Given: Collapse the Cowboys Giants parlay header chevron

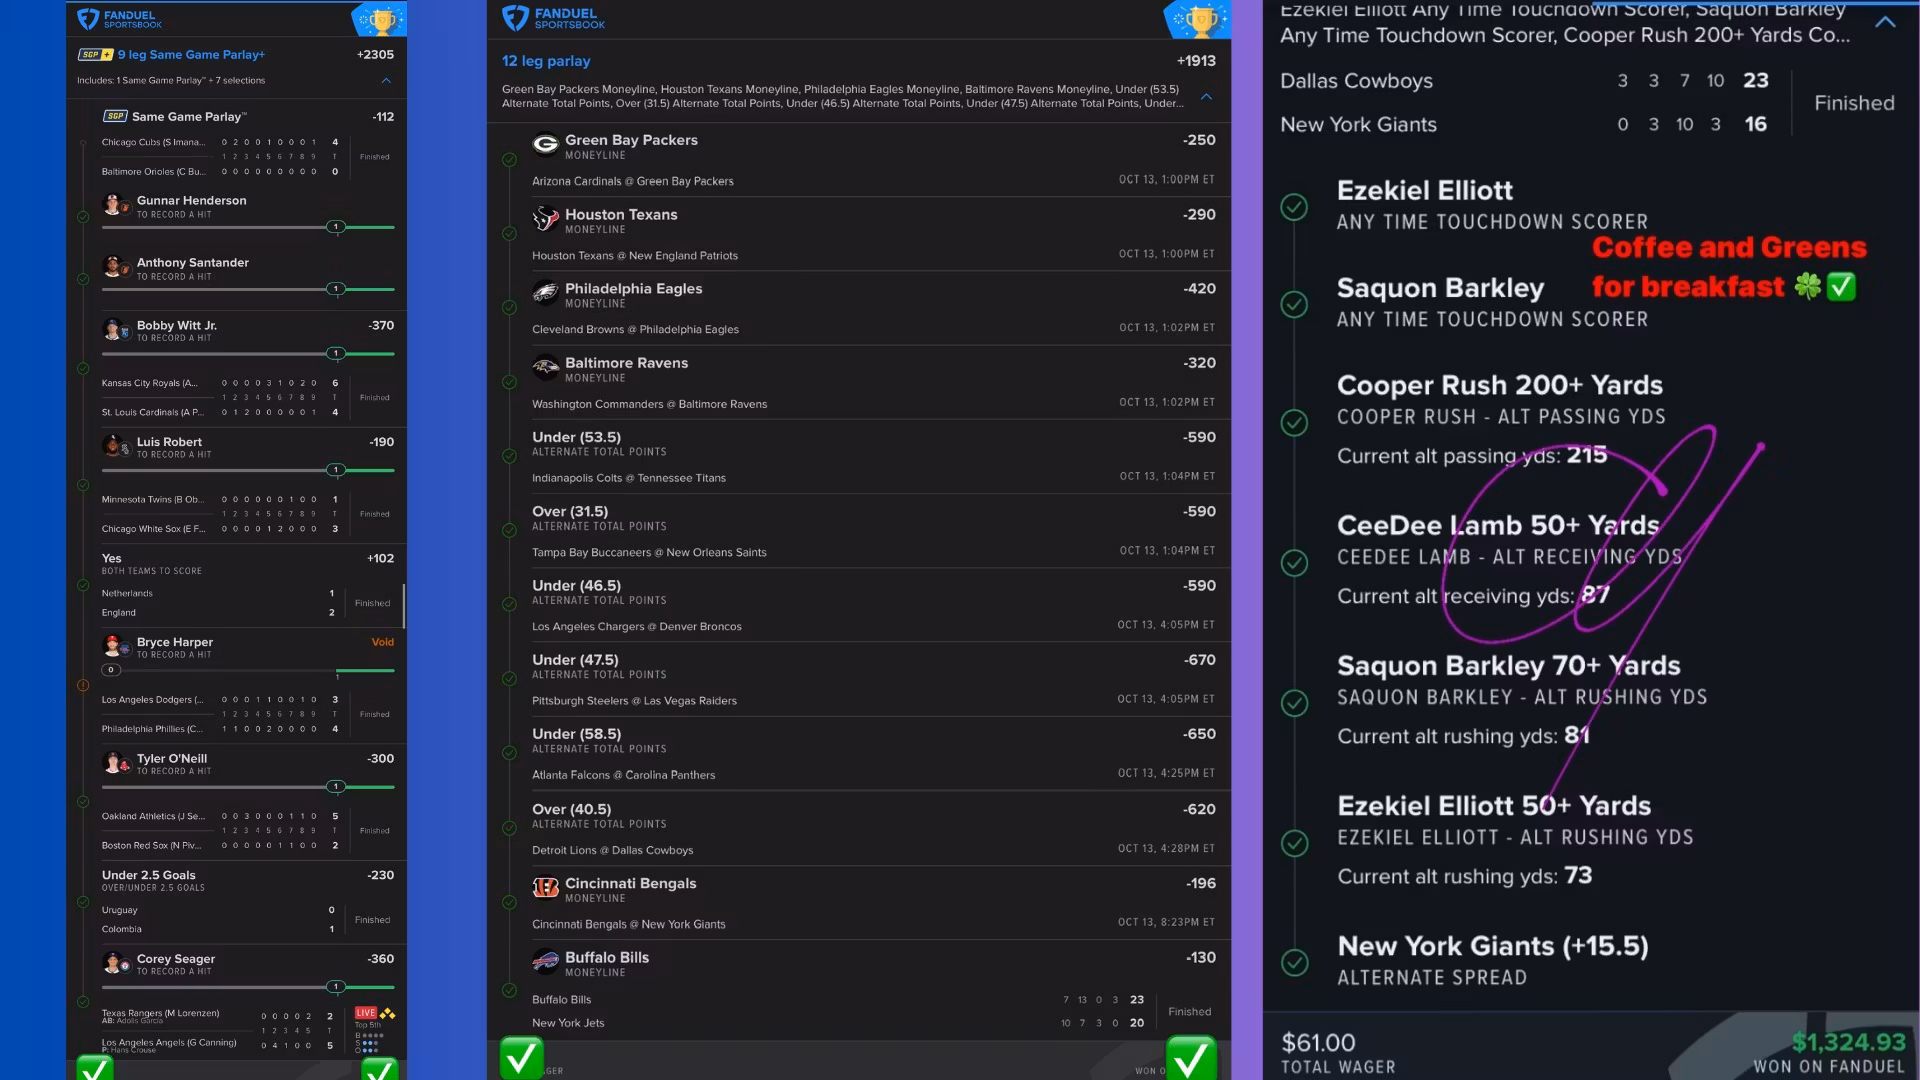Looking at the screenshot, I should point(1885,22).
